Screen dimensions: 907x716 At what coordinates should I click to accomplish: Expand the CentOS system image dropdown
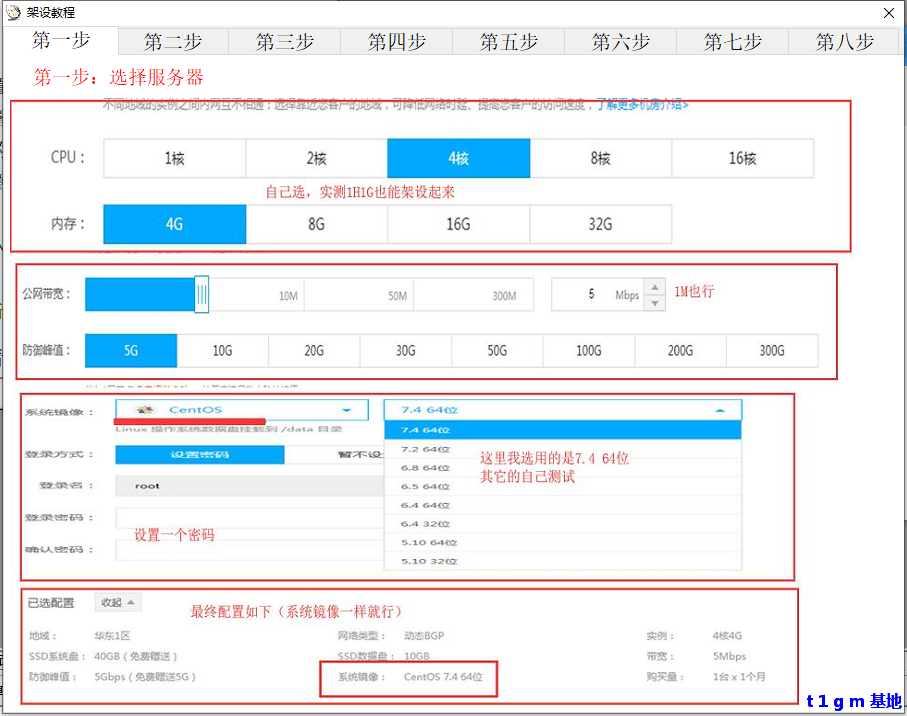click(x=346, y=410)
